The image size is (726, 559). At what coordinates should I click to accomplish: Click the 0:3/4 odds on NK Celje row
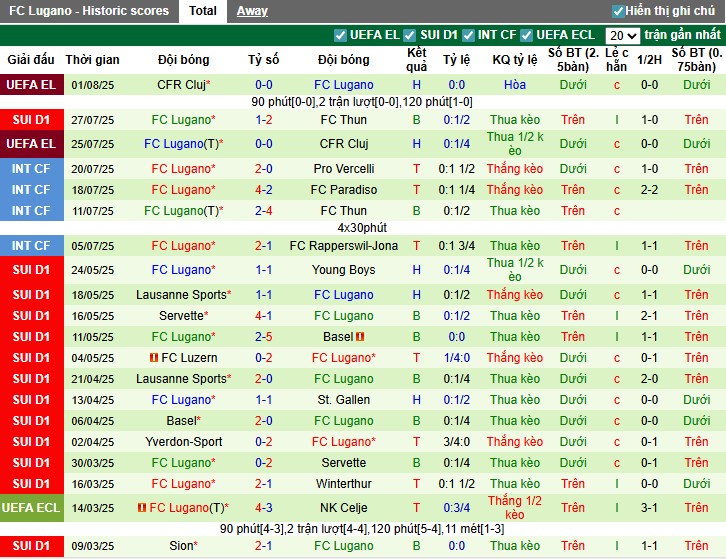point(457,508)
